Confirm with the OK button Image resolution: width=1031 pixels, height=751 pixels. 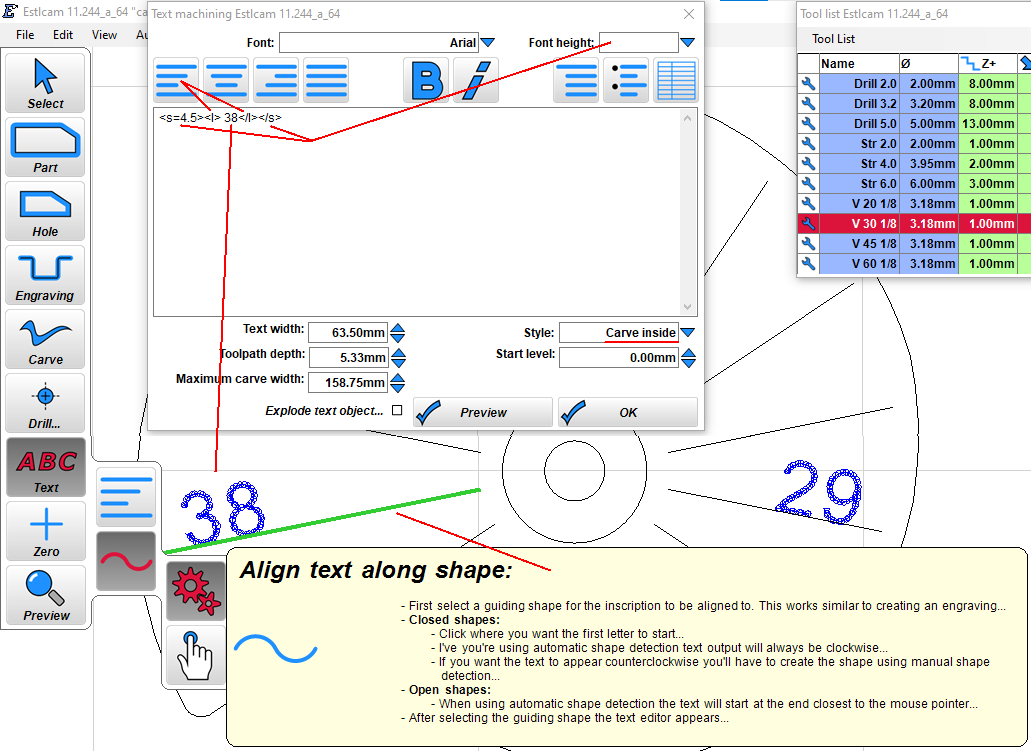click(628, 412)
